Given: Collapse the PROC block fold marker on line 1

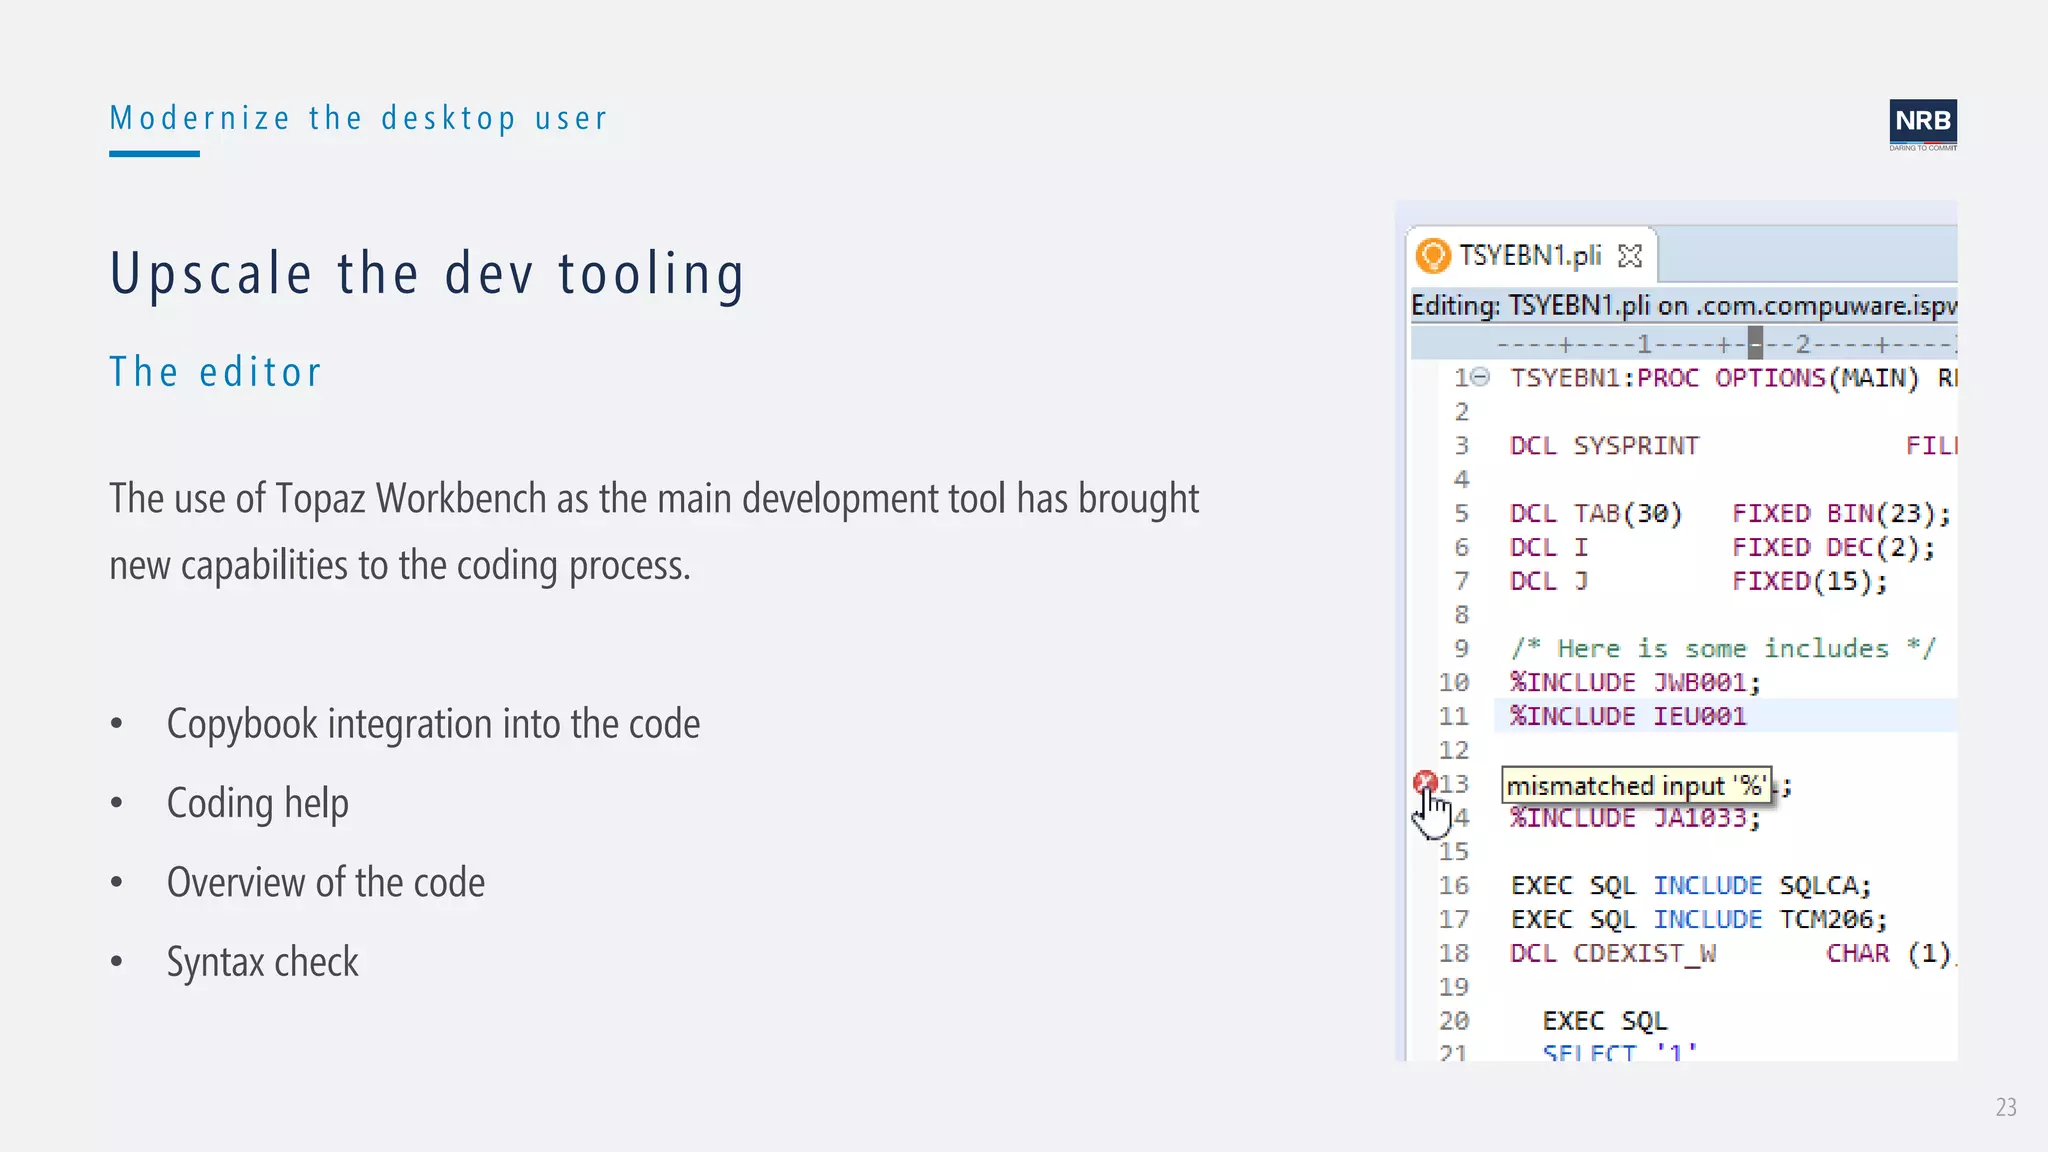Looking at the screenshot, I should (x=1481, y=377).
